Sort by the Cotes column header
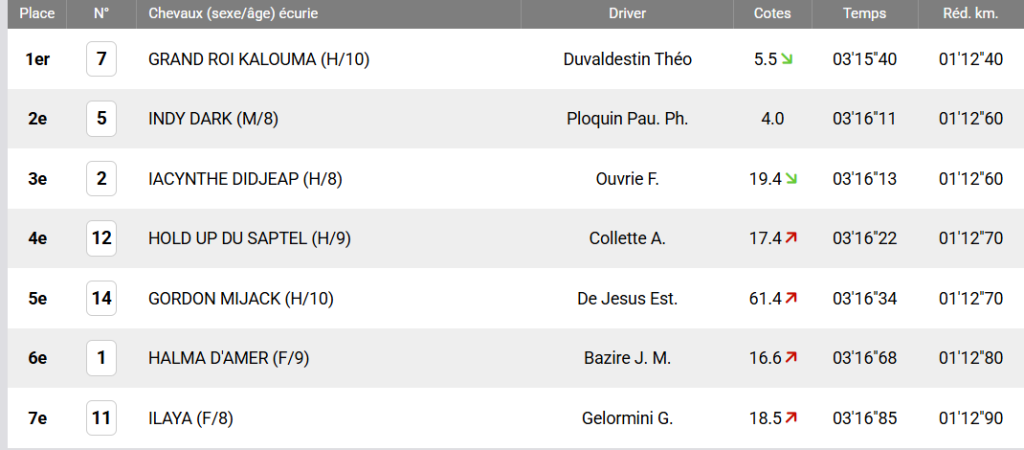Viewport: 1024px width, 450px height. (x=773, y=14)
